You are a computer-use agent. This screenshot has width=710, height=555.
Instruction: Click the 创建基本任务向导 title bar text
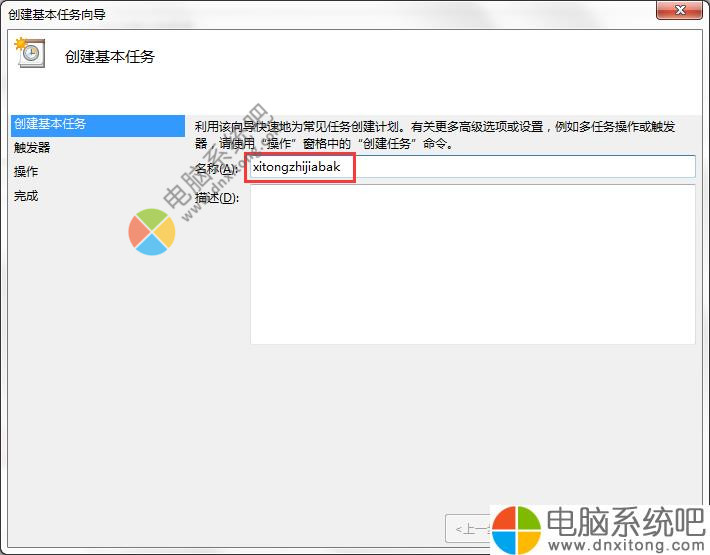click(x=57, y=14)
